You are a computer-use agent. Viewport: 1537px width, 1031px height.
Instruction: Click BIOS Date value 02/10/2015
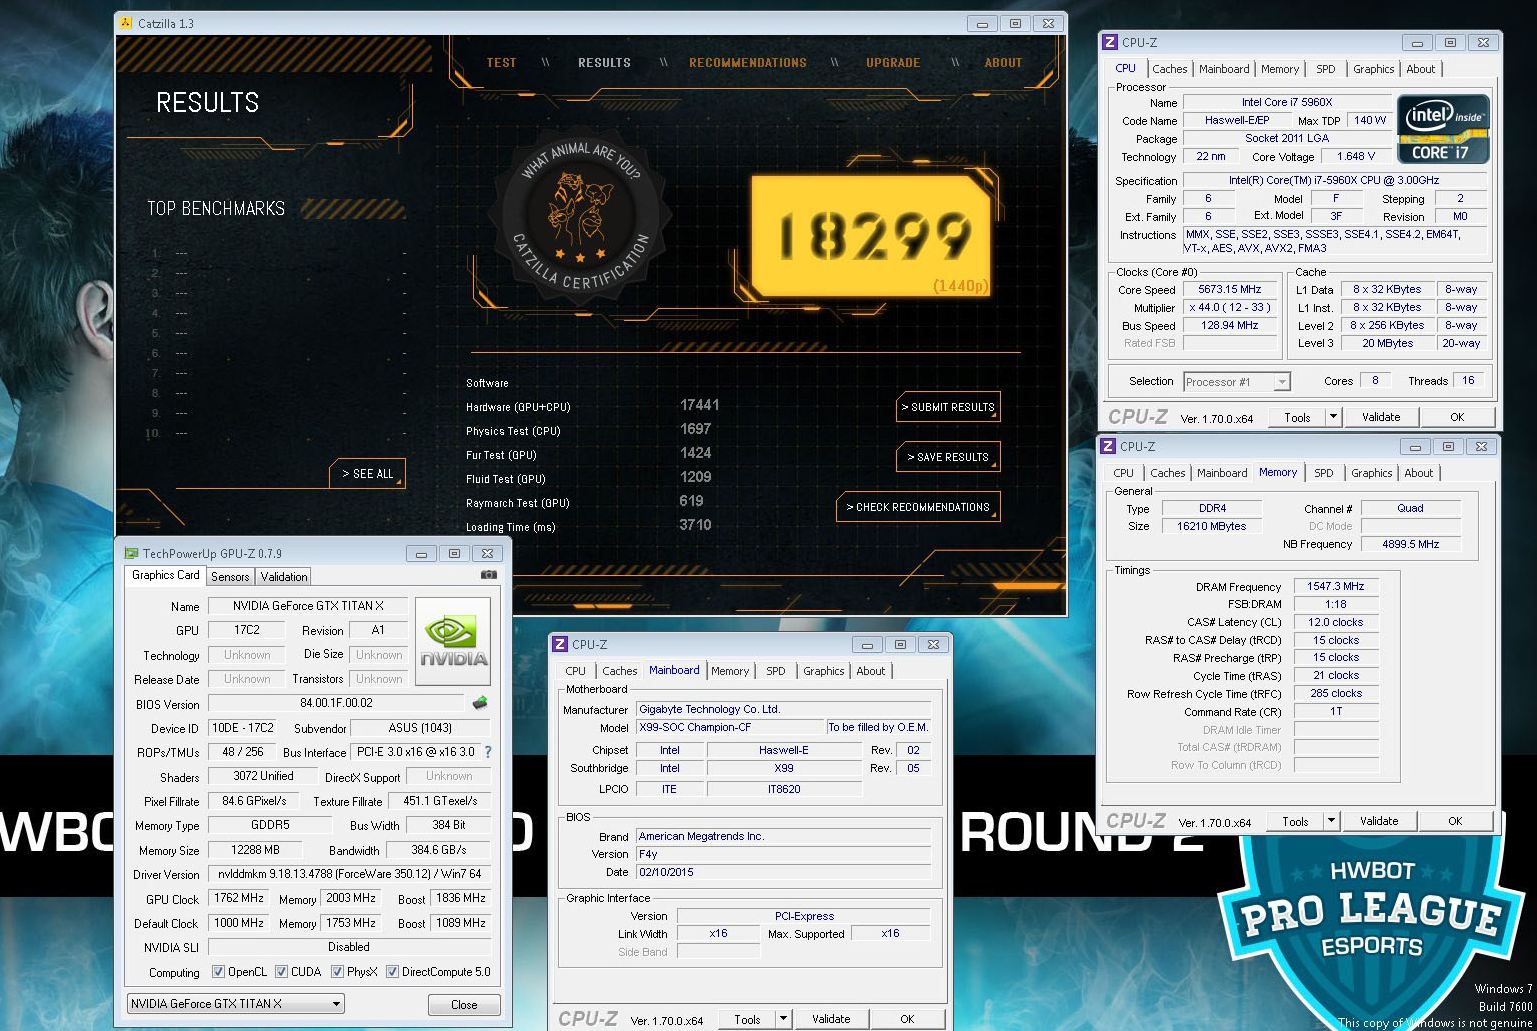pos(783,872)
